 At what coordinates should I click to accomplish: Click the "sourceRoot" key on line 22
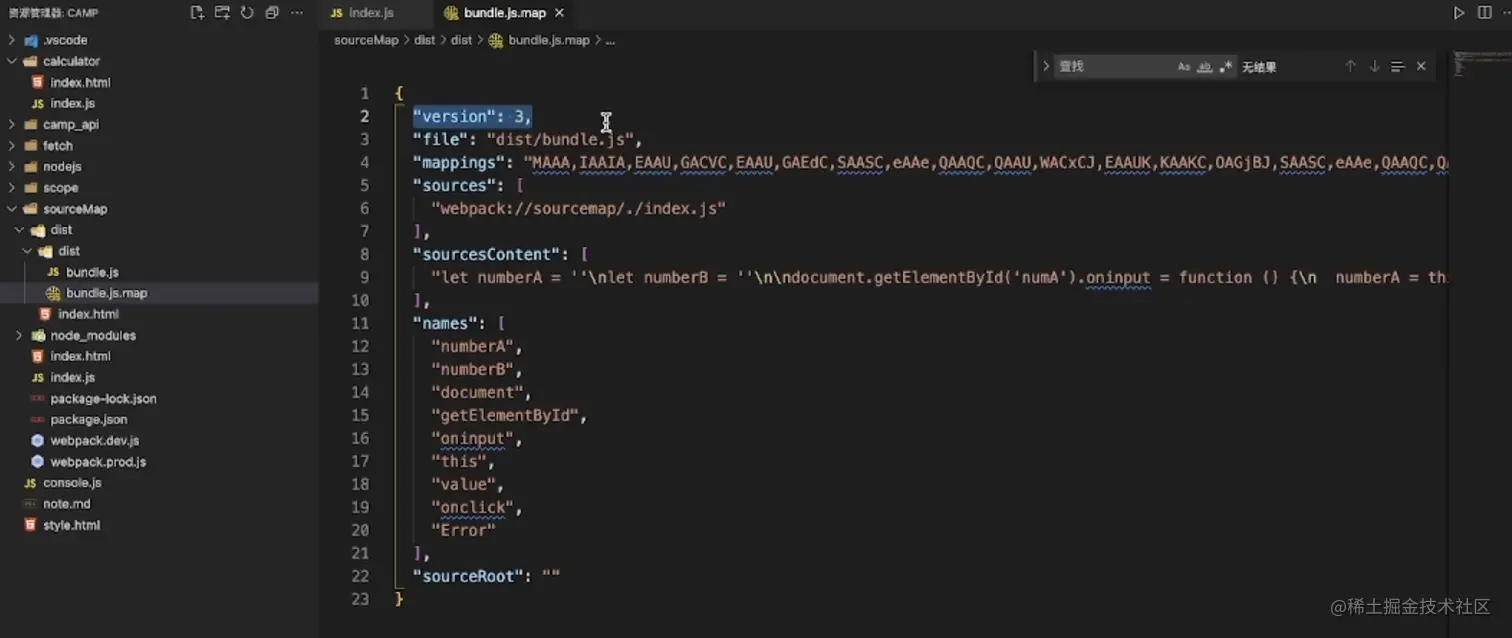[468, 576]
